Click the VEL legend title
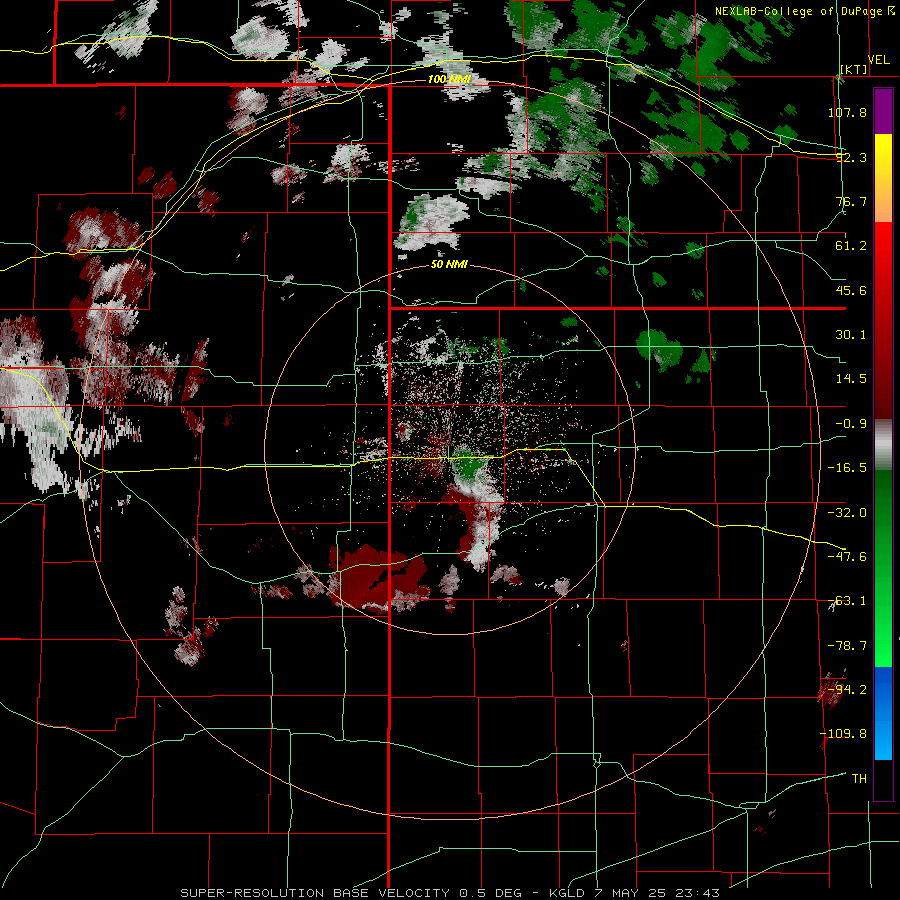Image resolution: width=900 pixels, height=900 pixels. pos(878,60)
